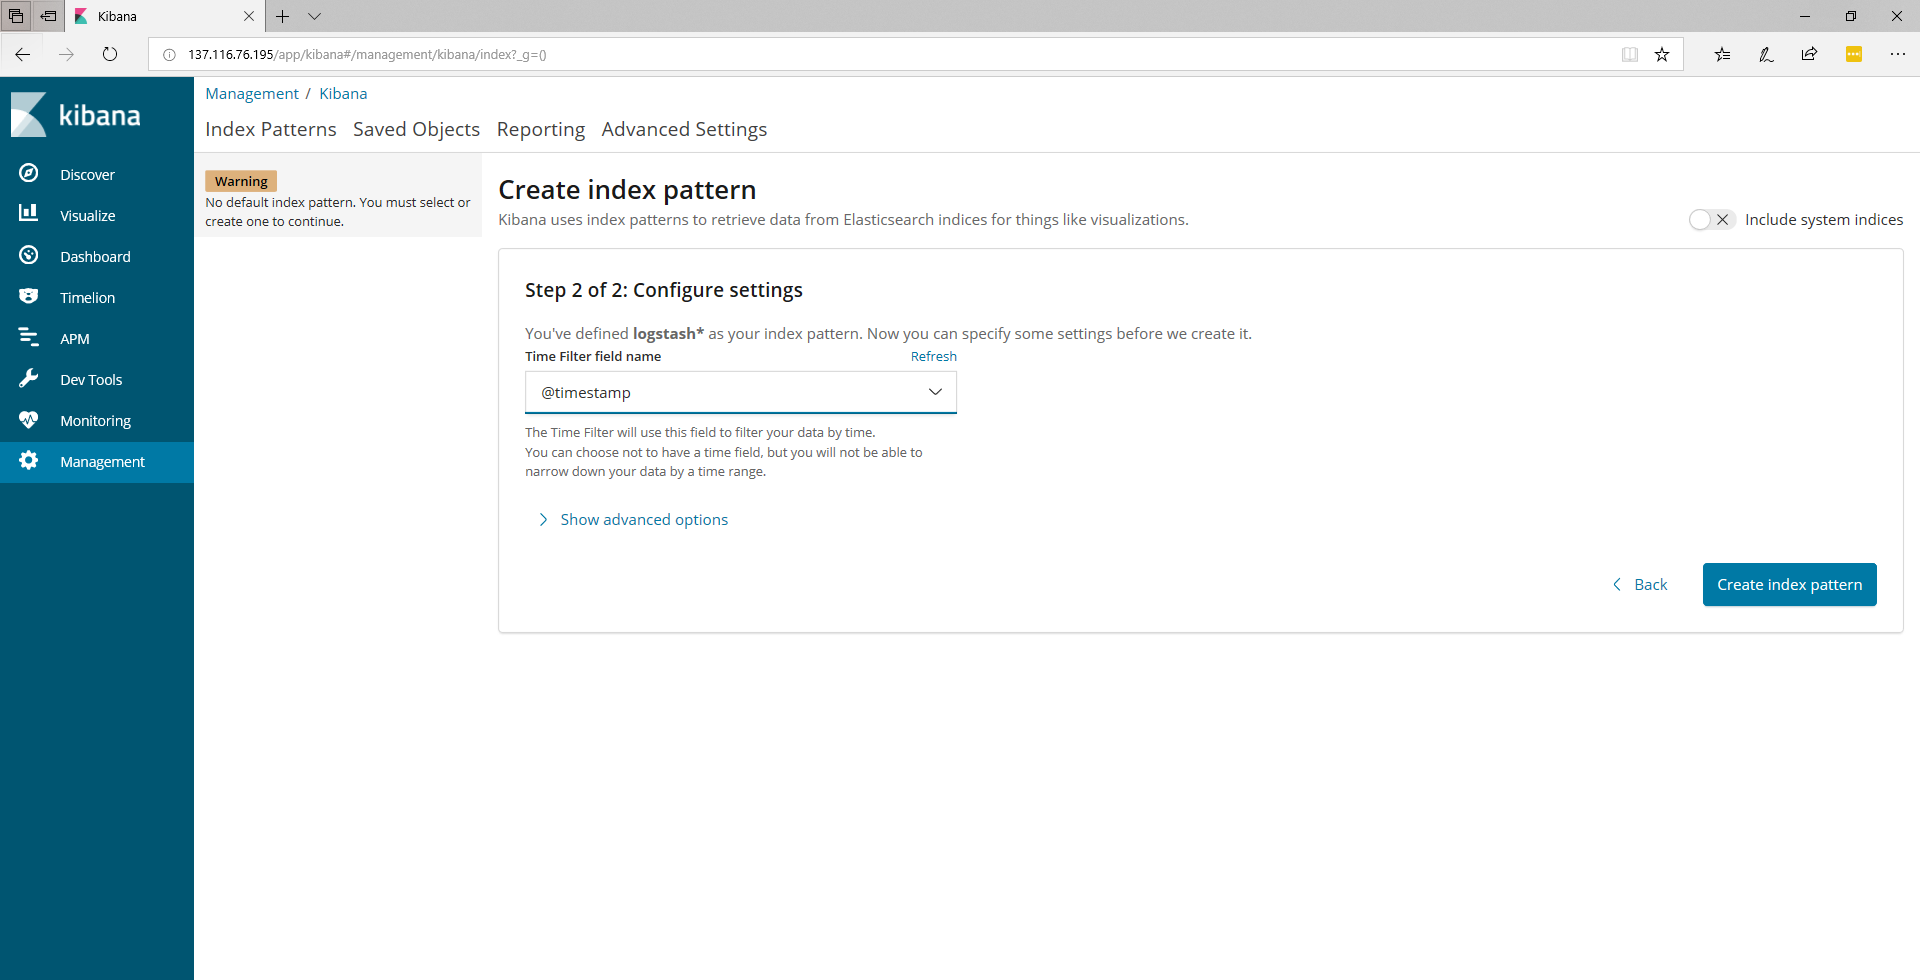Switch to the Index Patterns tab
Viewport: 1920px width, 980px height.
click(x=271, y=129)
